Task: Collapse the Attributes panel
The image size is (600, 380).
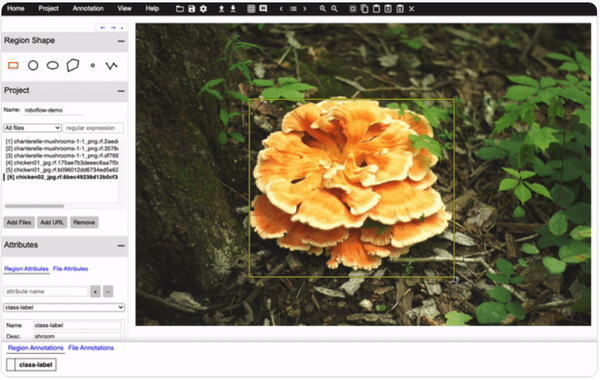Action: point(121,246)
